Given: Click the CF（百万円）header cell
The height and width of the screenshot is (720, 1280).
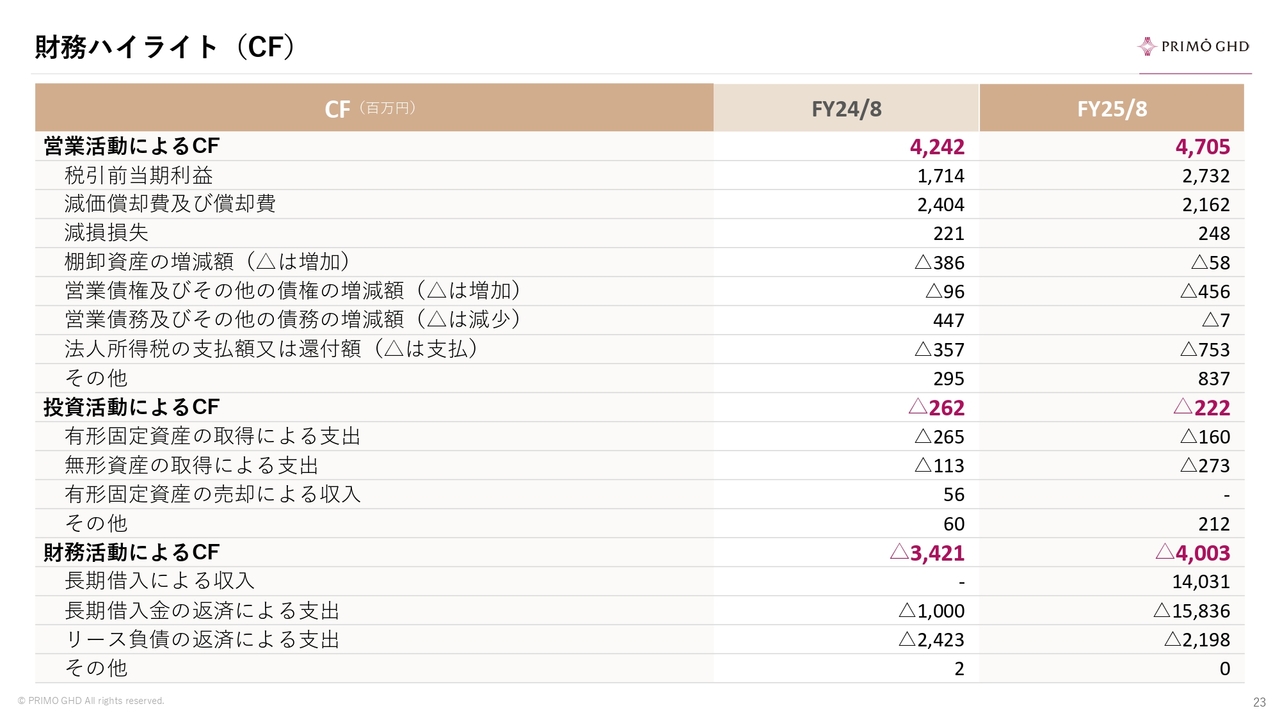Looking at the screenshot, I should (372, 108).
